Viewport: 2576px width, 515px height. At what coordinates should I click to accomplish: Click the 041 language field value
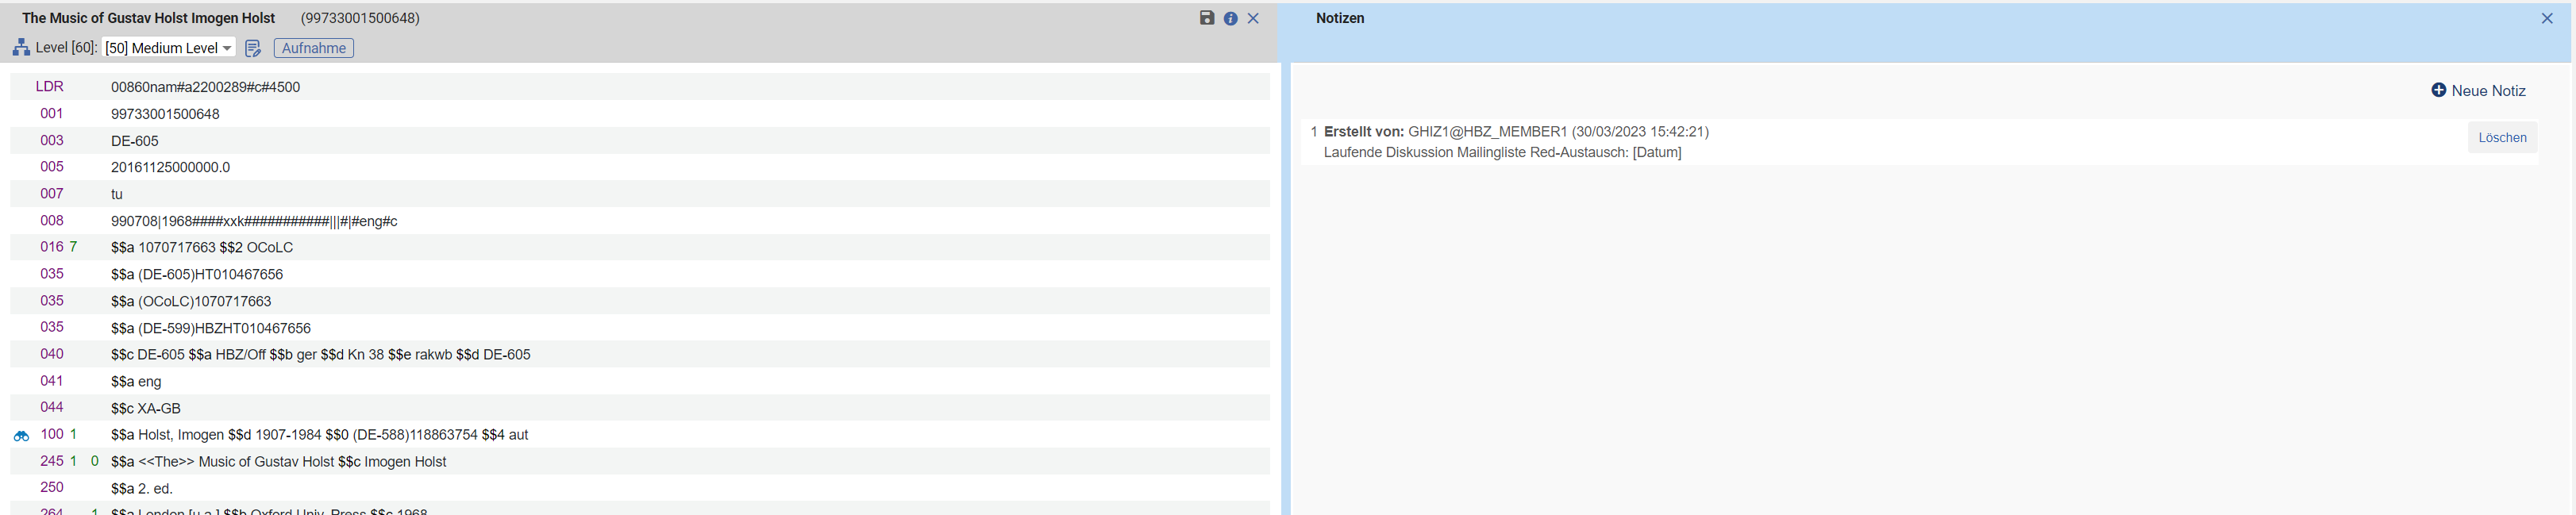coord(136,382)
